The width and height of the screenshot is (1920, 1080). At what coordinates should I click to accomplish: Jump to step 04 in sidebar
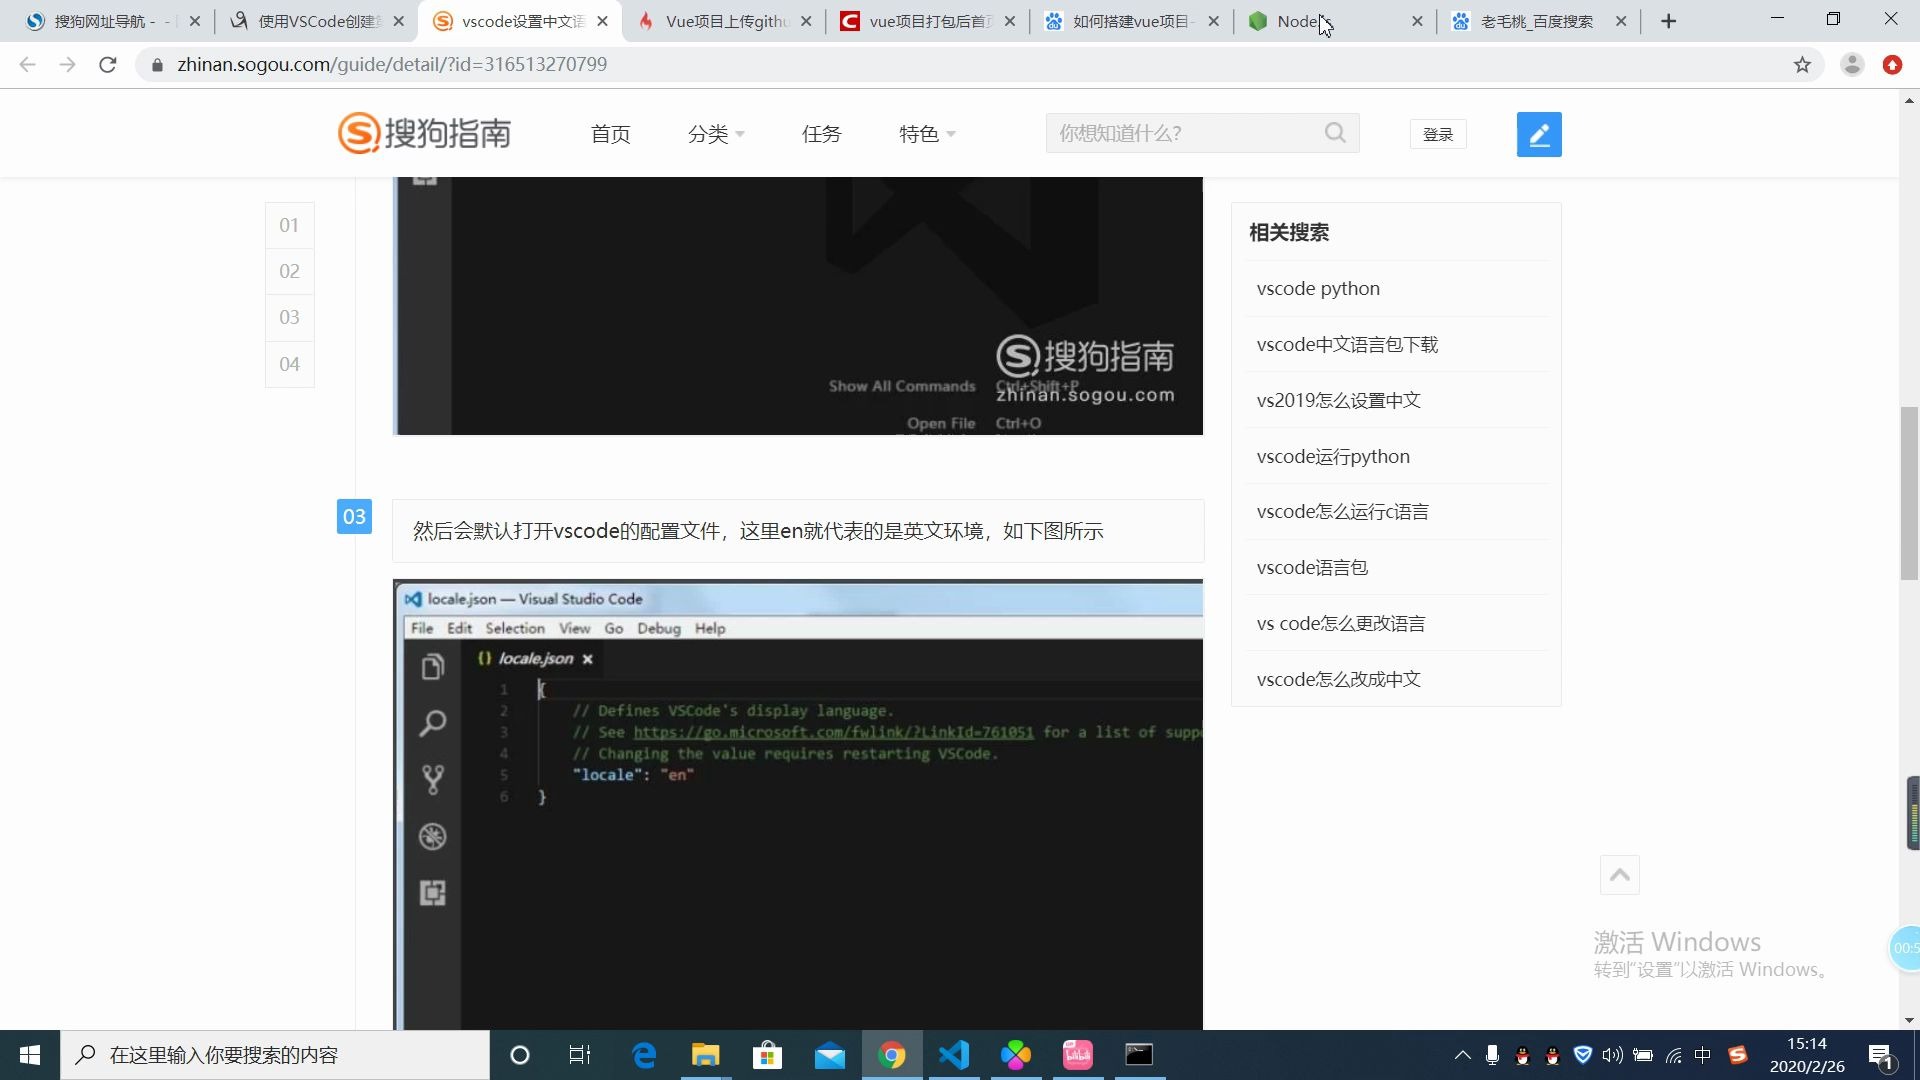289,364
